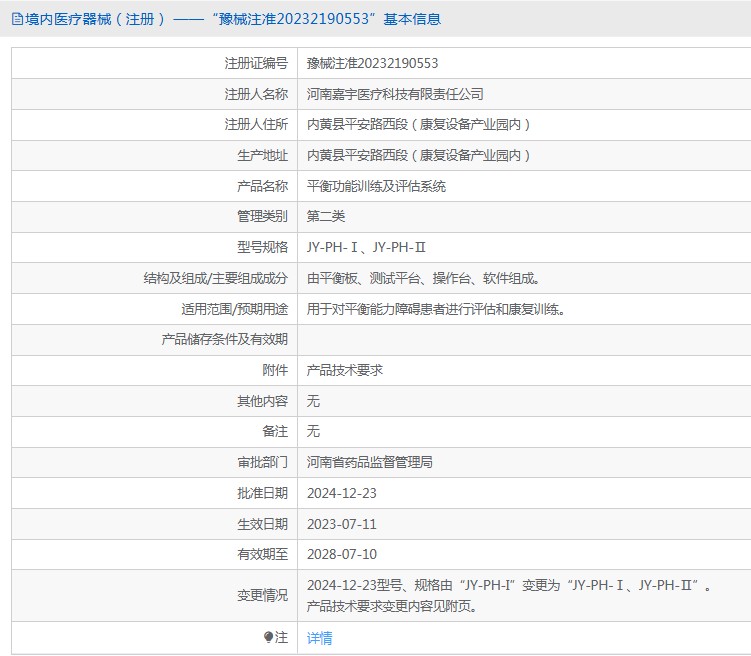
Task: Select the registrant name 河南嘉宇医疗科技有限责任公司
Action: (x=394, y=94)
